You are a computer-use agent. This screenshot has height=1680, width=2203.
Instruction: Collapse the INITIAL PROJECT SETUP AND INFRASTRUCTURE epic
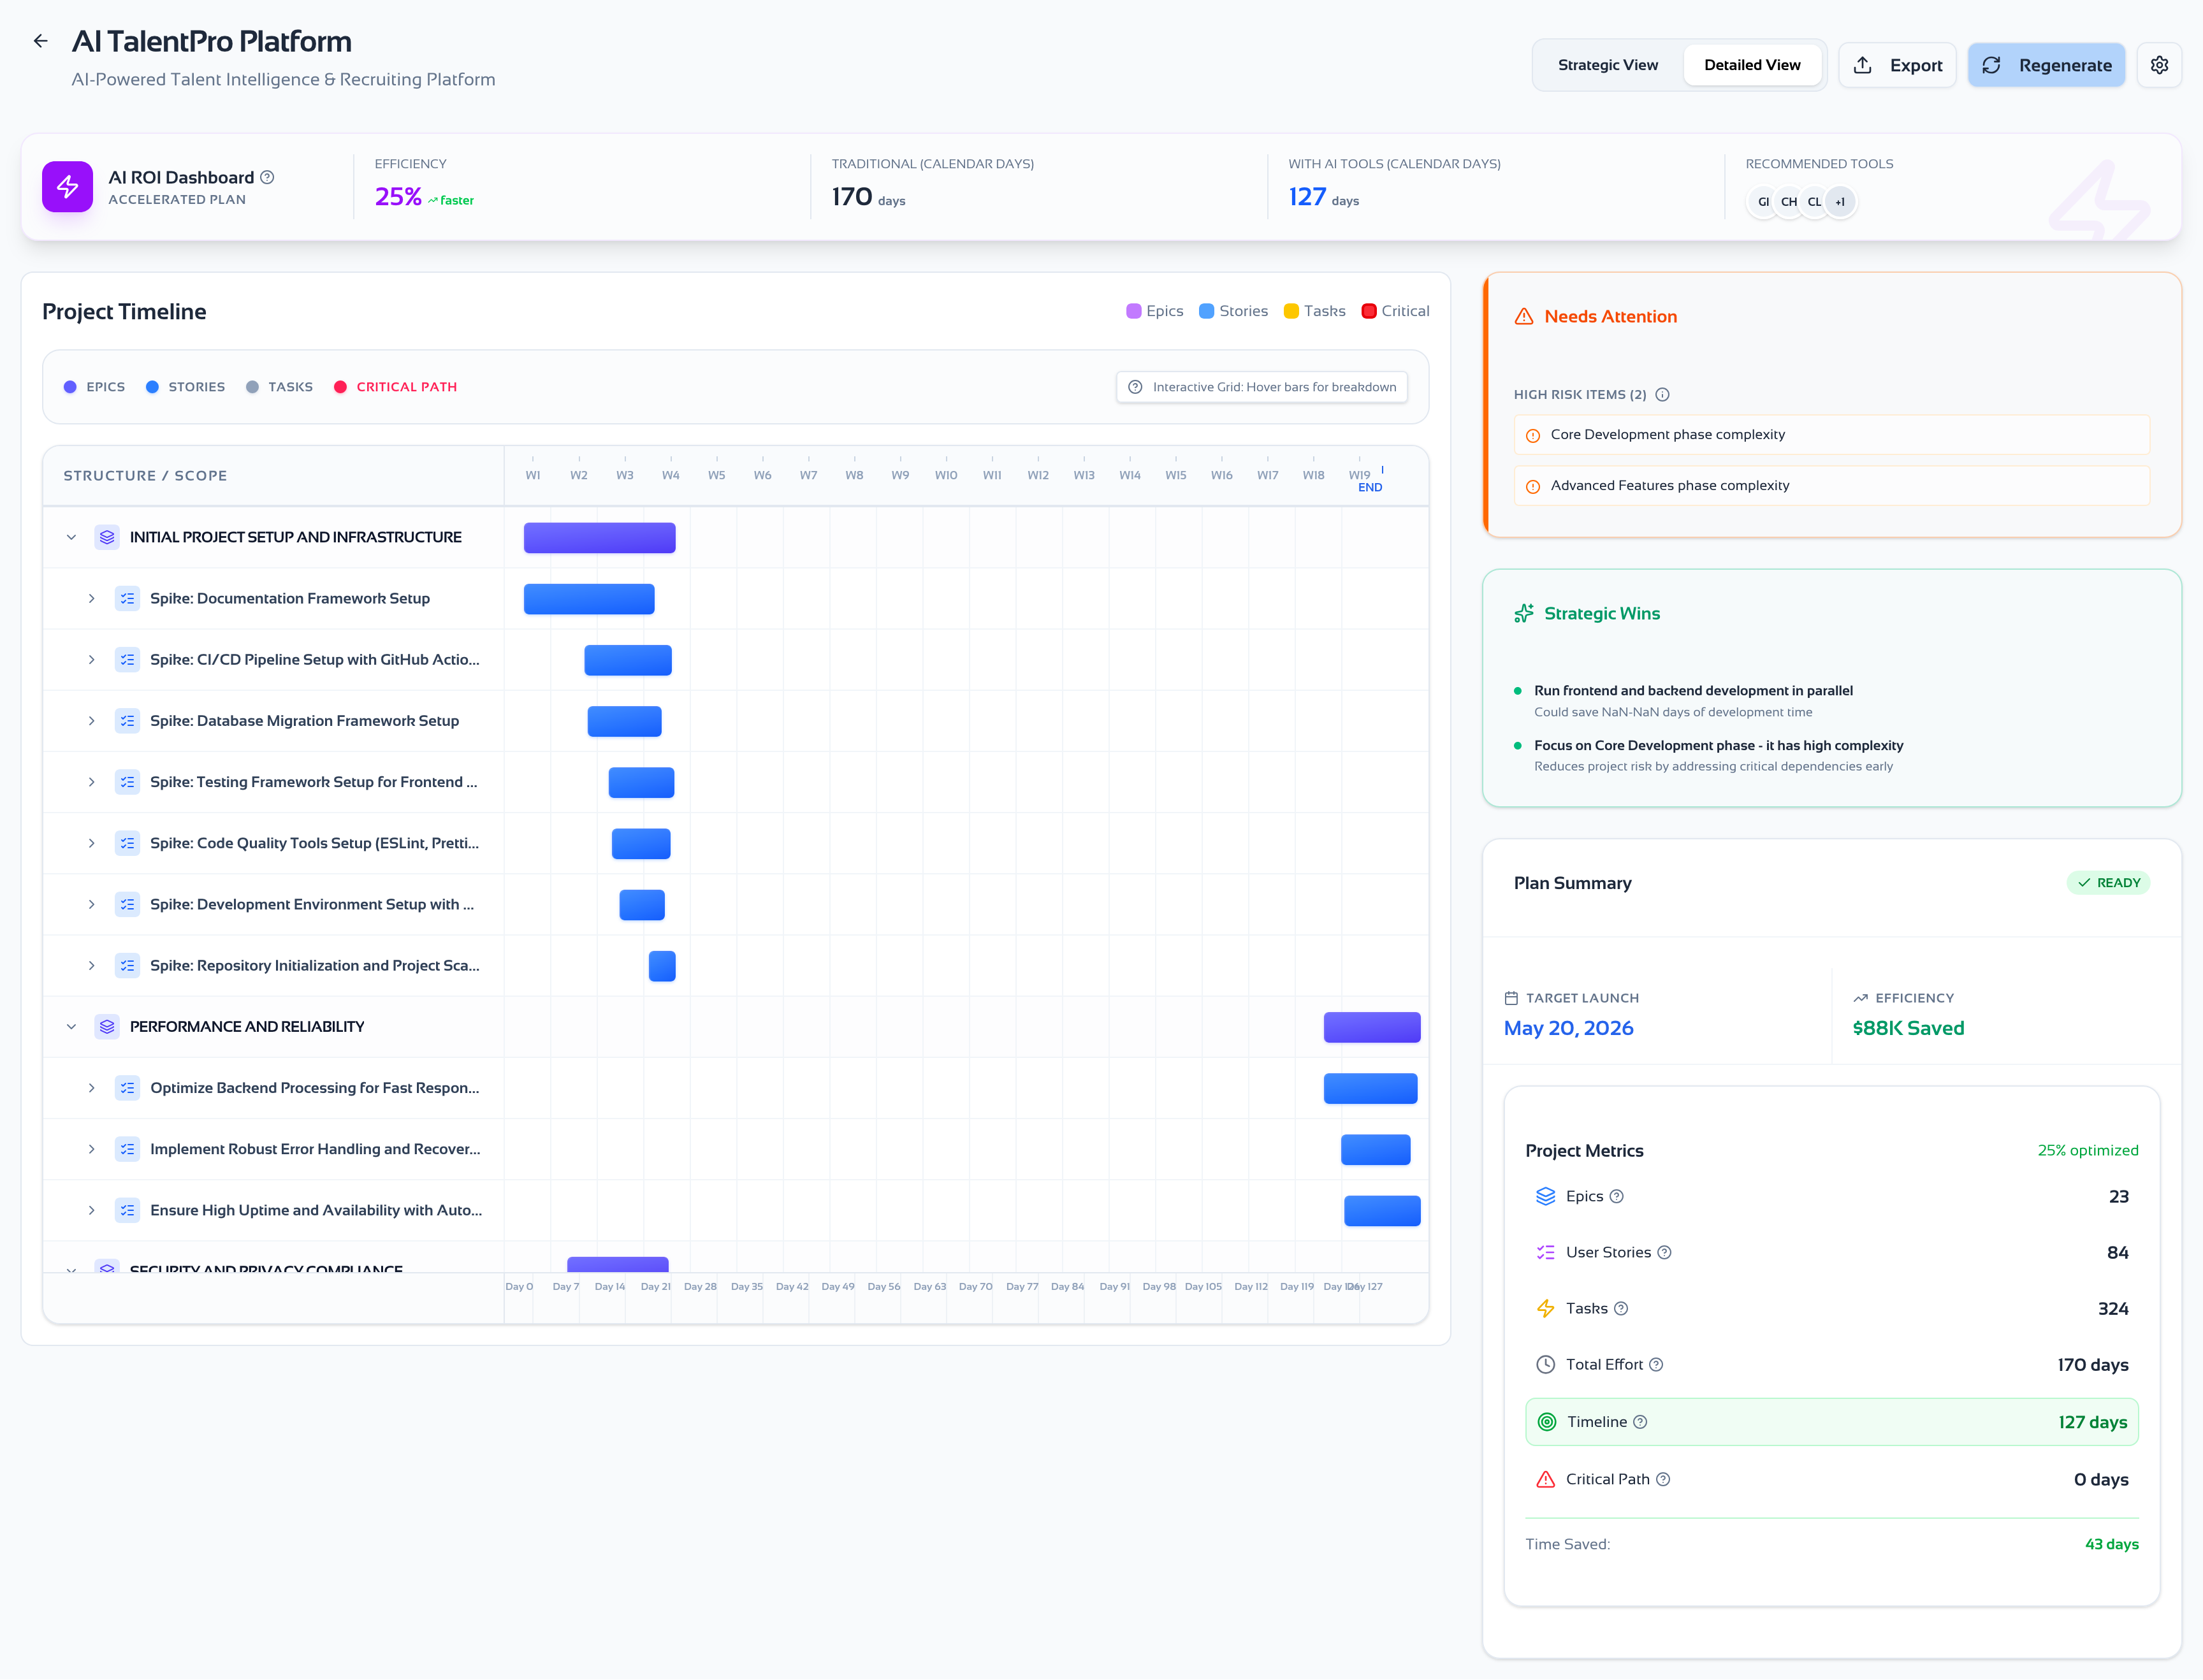71,537
